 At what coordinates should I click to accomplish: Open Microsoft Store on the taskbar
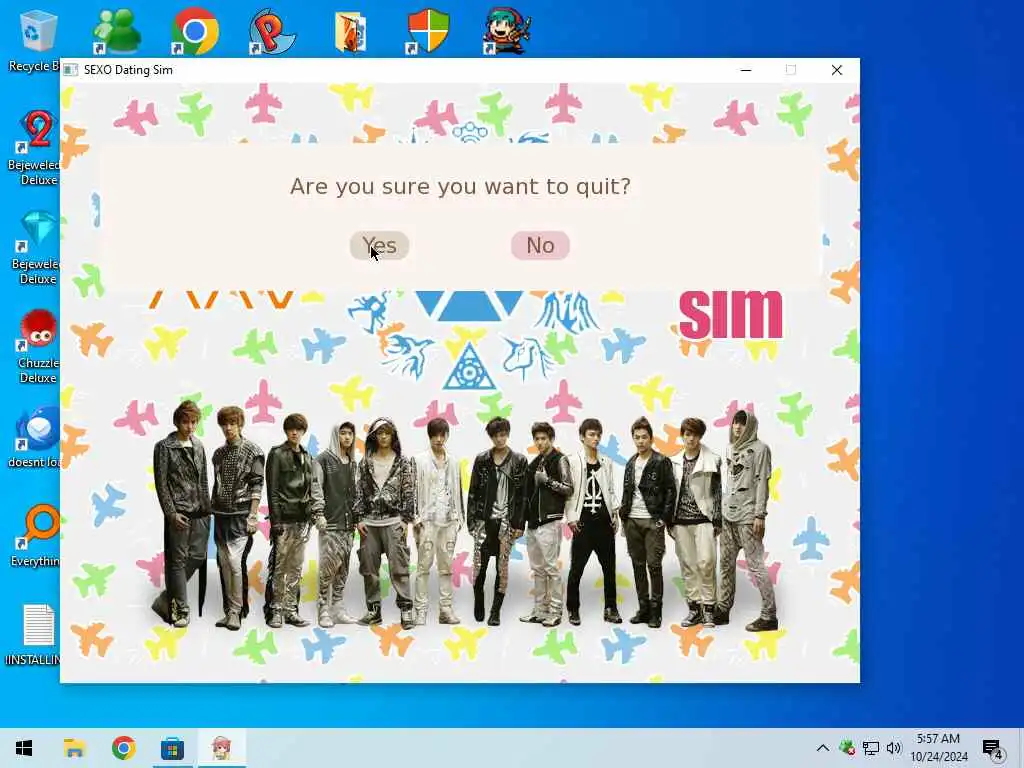coord(172,748)
